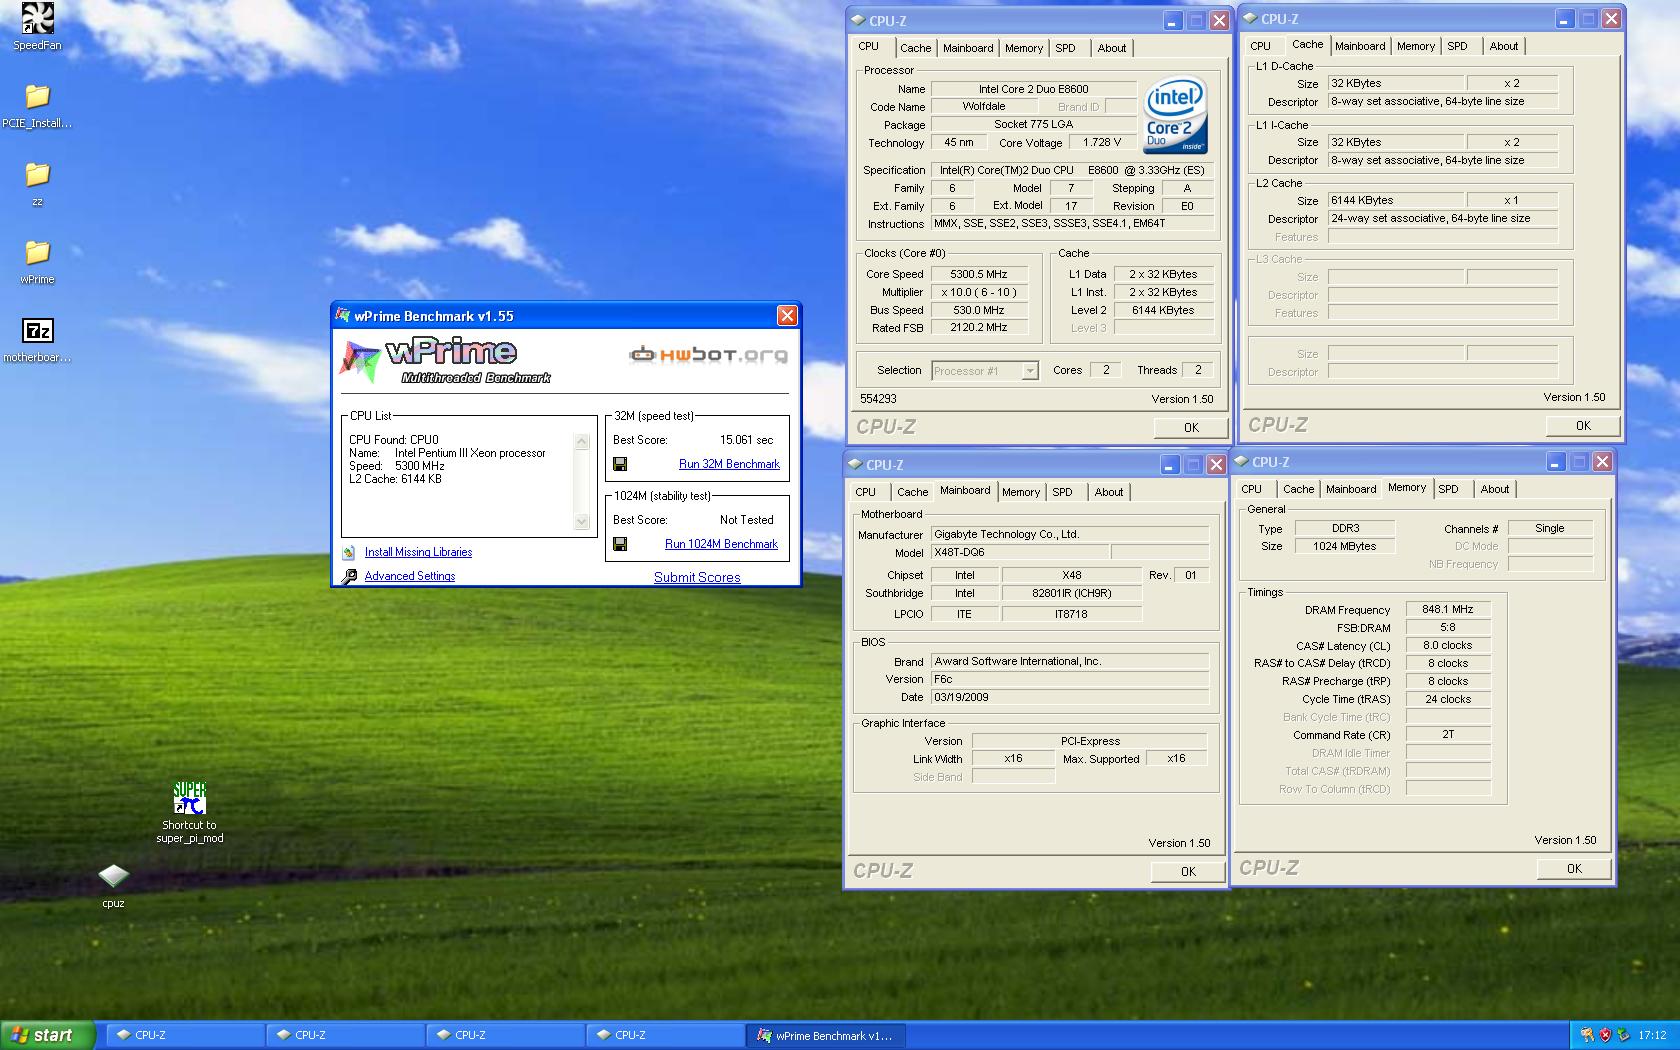
Task: Open the wPrime folder on desktop
Action: [x=37, y=252]
